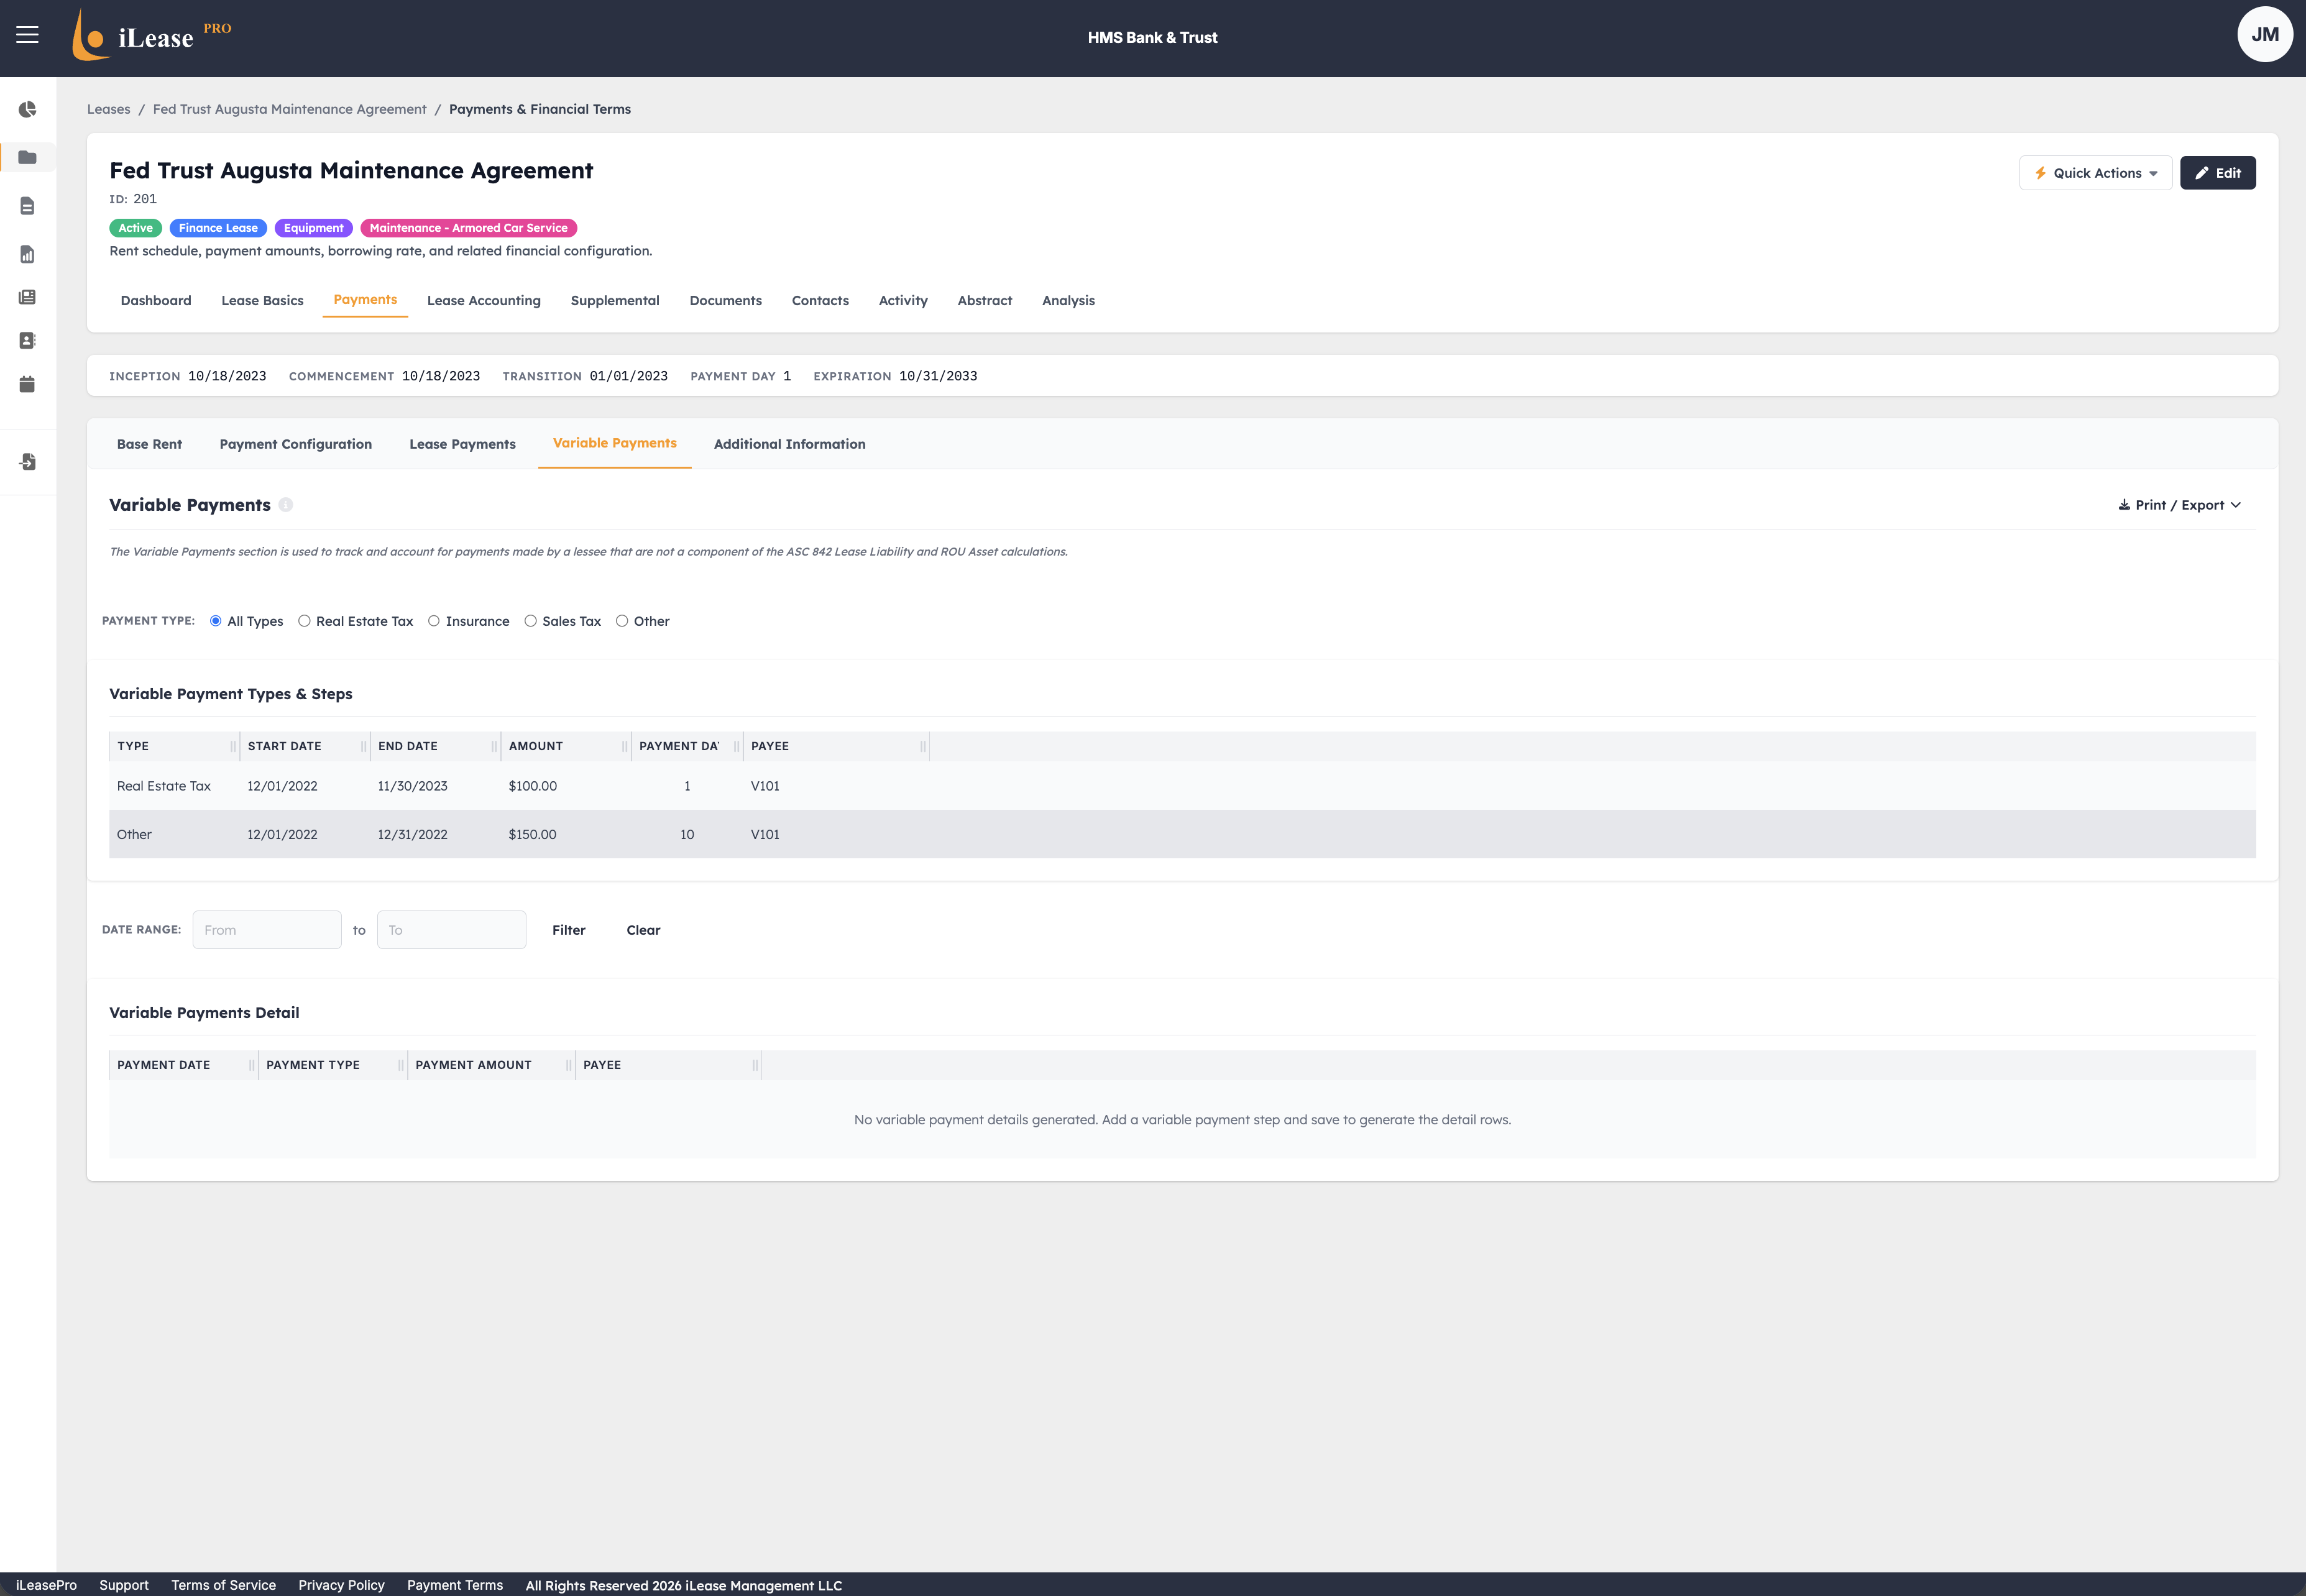Click the iLease PRO logo

(151, 36)
